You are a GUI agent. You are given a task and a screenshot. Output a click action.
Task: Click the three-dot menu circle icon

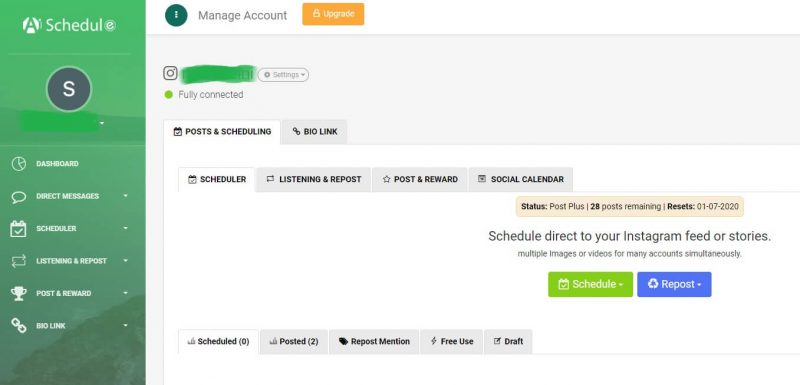point(176,15)
